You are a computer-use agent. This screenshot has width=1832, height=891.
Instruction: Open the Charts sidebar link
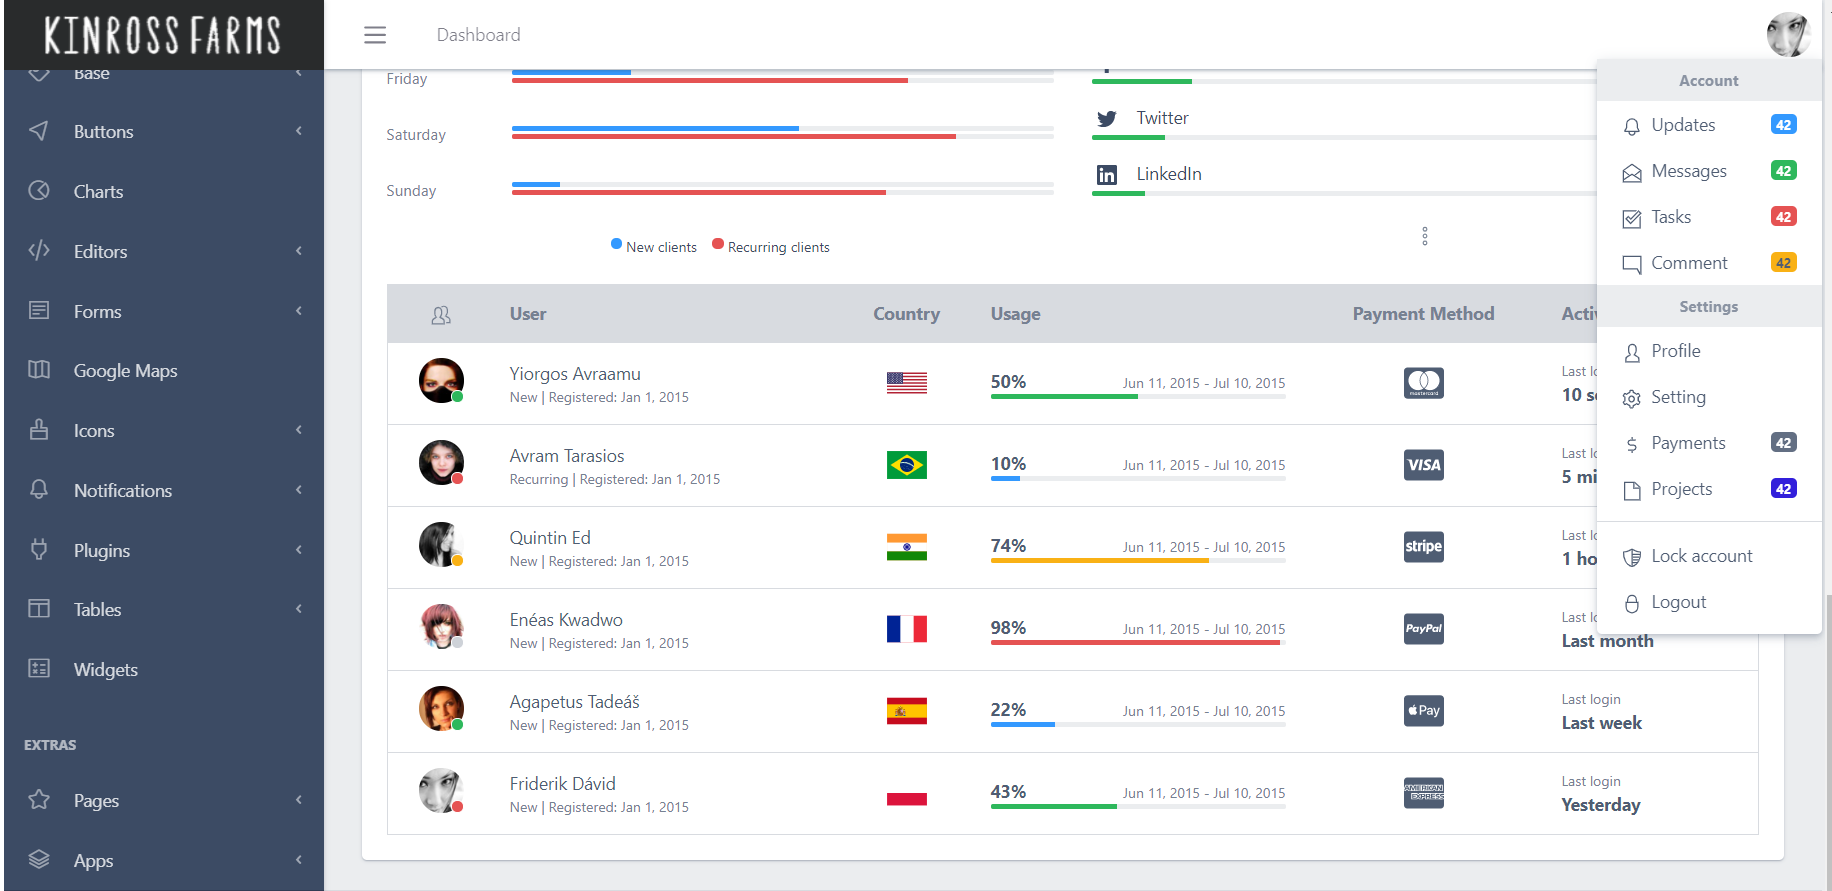(98, 192)
